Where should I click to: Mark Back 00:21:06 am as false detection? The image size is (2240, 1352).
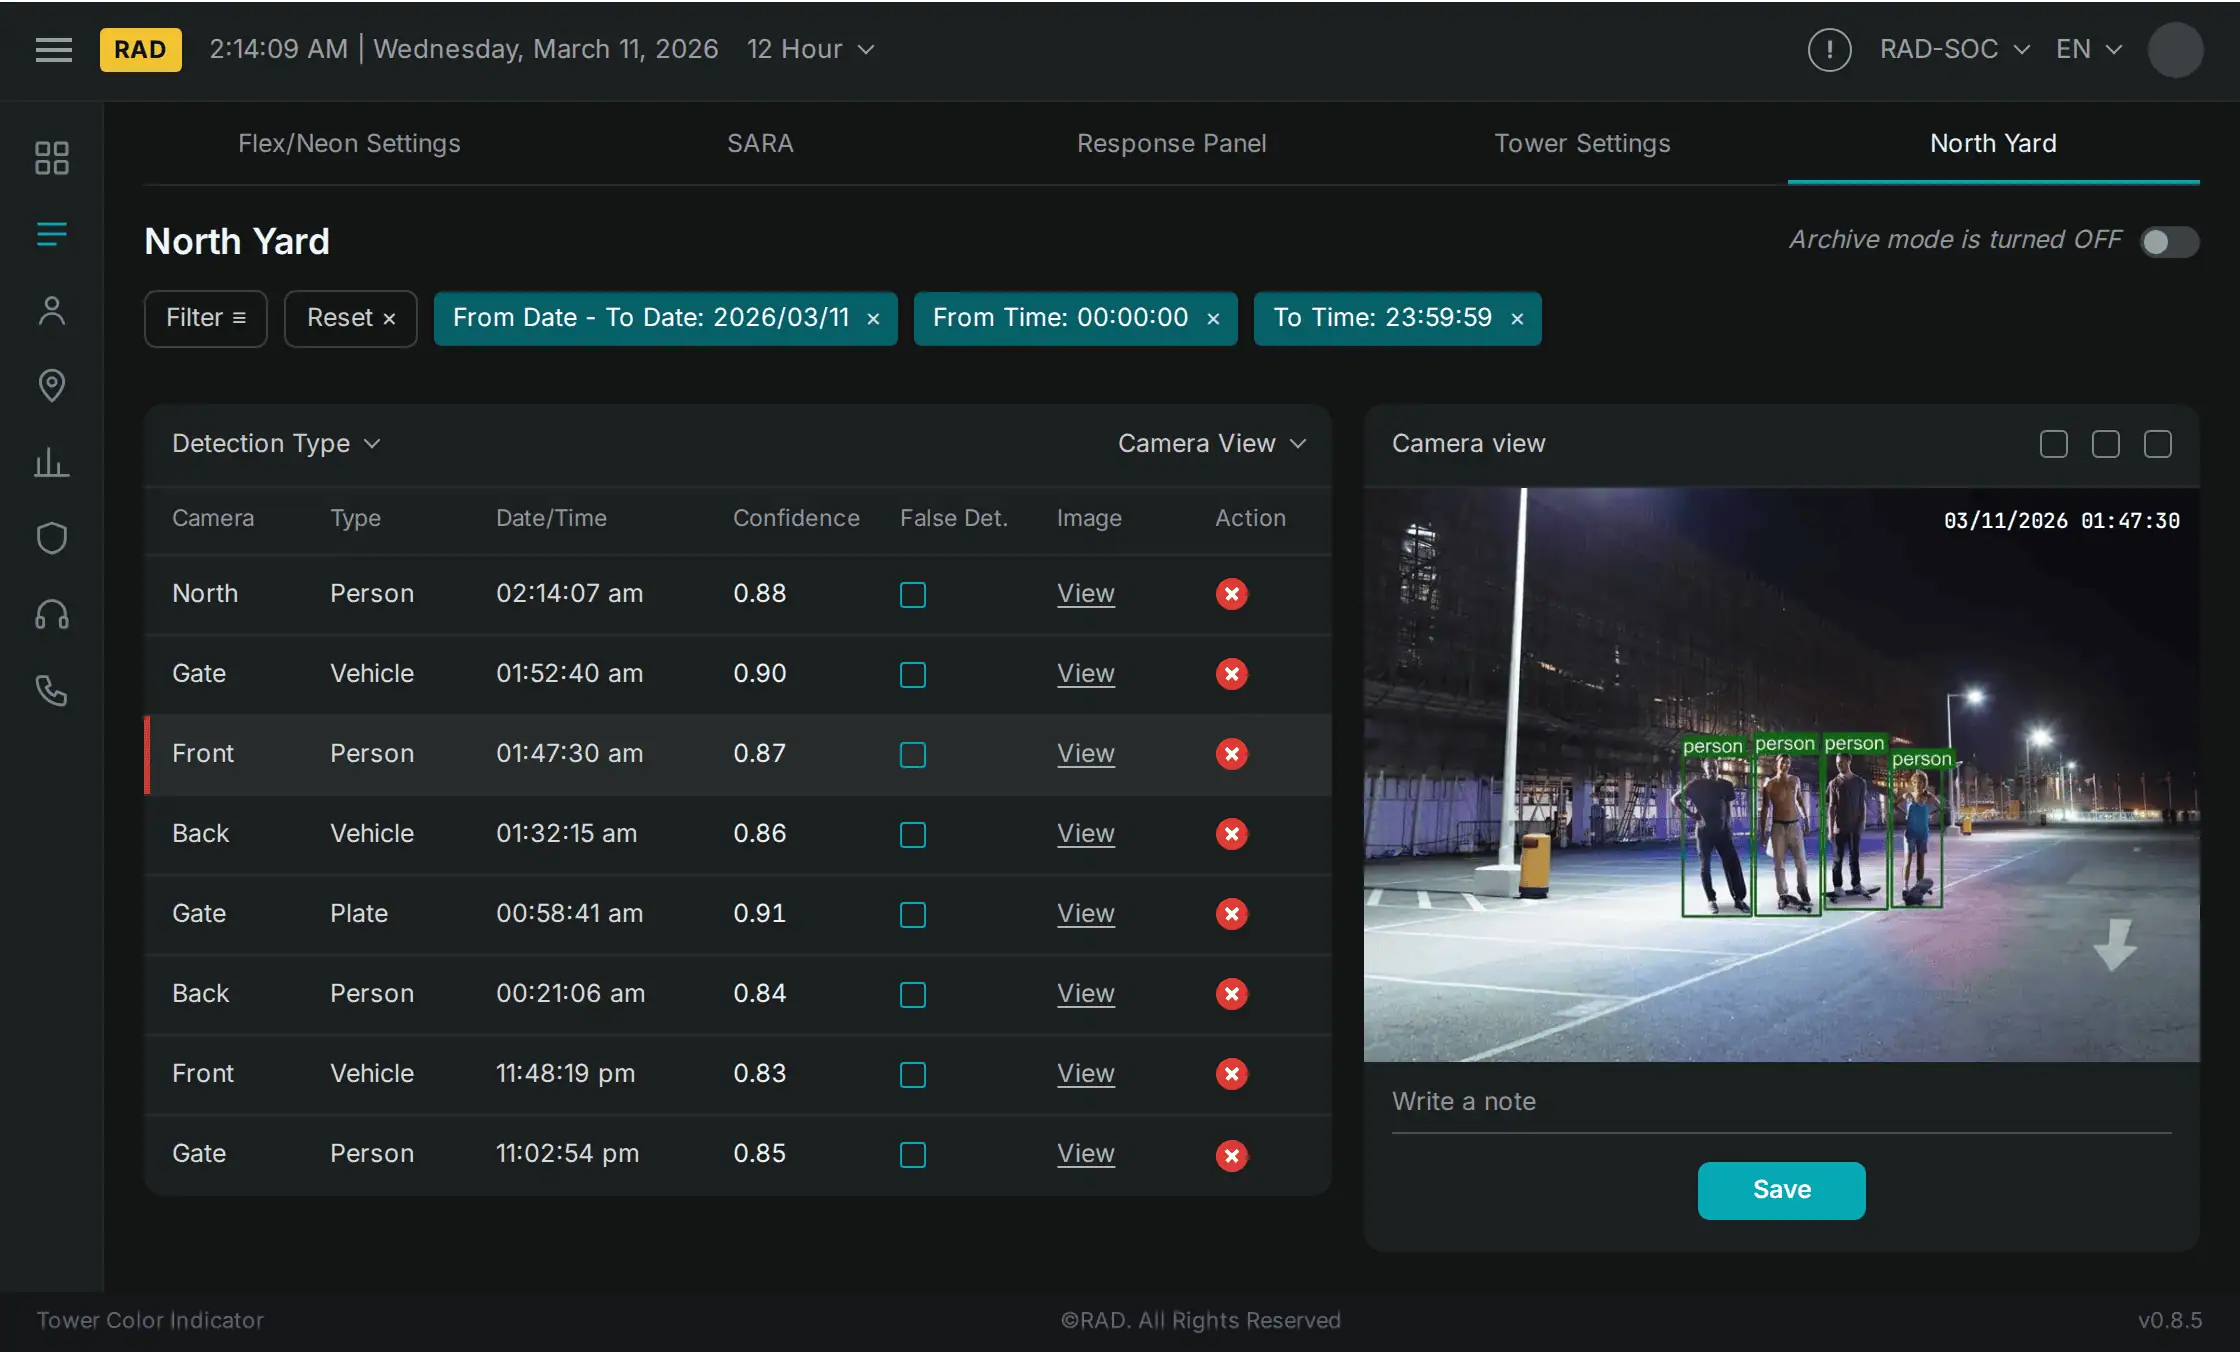pos(913,995)
